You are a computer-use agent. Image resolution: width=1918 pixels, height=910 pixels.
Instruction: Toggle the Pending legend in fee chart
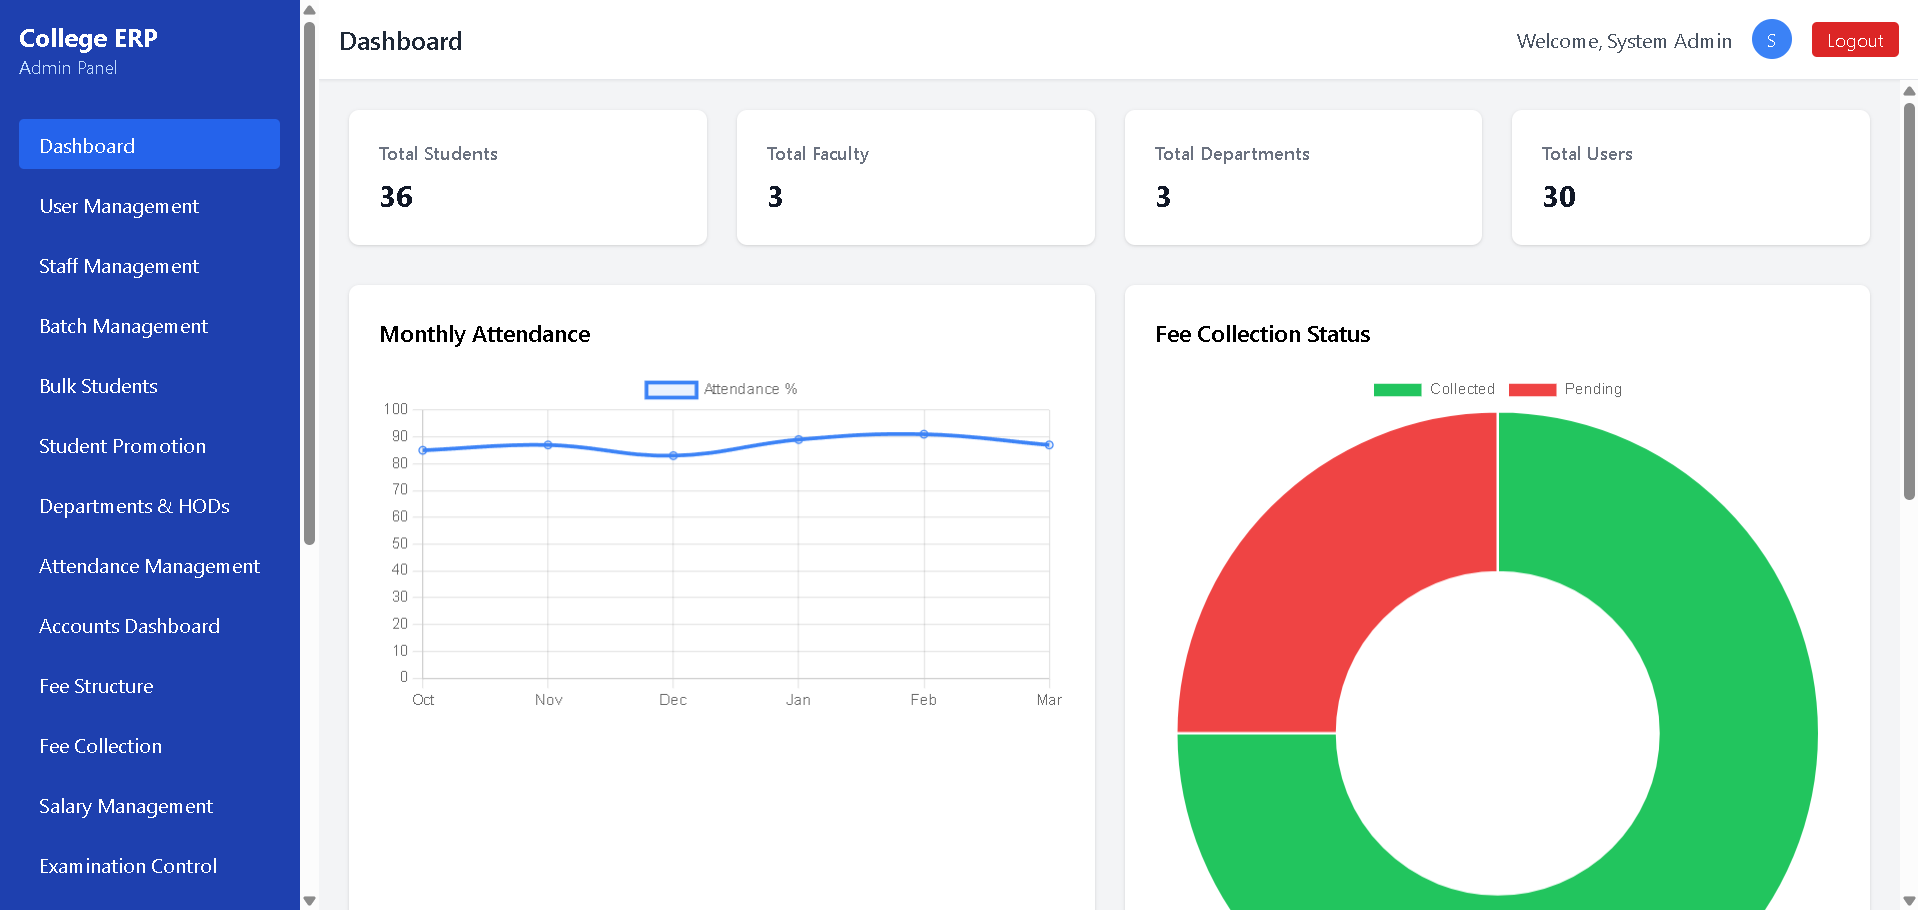tap(1566, 389)
